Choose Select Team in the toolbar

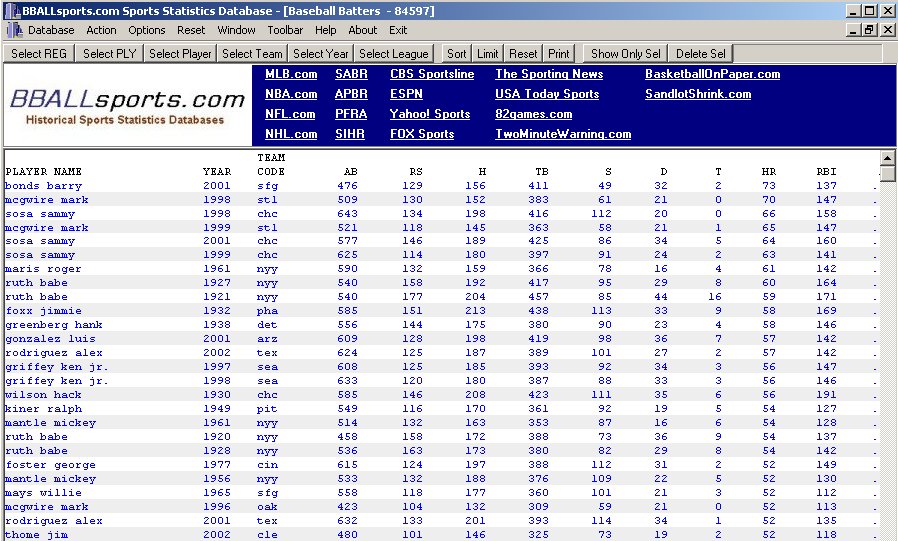click(x=252, y=54)
